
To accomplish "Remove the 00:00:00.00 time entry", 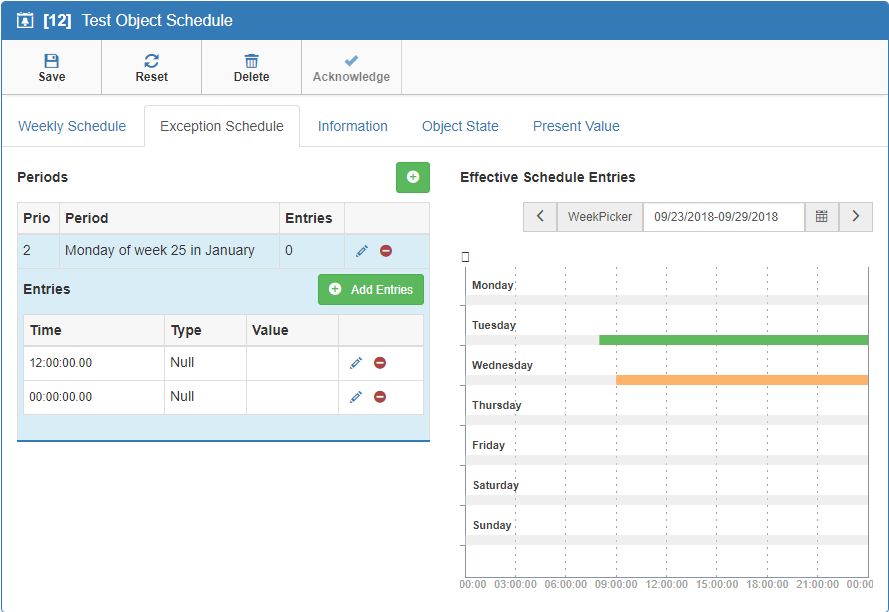I will click(380, 397).
